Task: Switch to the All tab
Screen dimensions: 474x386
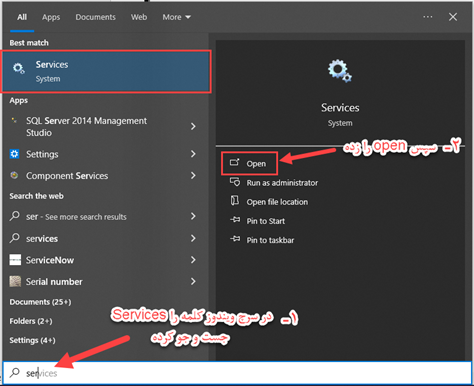Action: pyautogui.click(x=22, y=17)
